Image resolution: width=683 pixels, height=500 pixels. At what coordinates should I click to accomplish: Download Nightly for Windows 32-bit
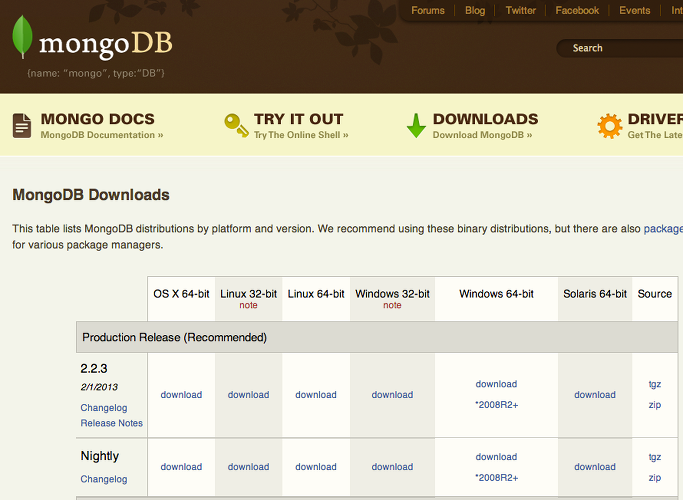coord(392,467)
